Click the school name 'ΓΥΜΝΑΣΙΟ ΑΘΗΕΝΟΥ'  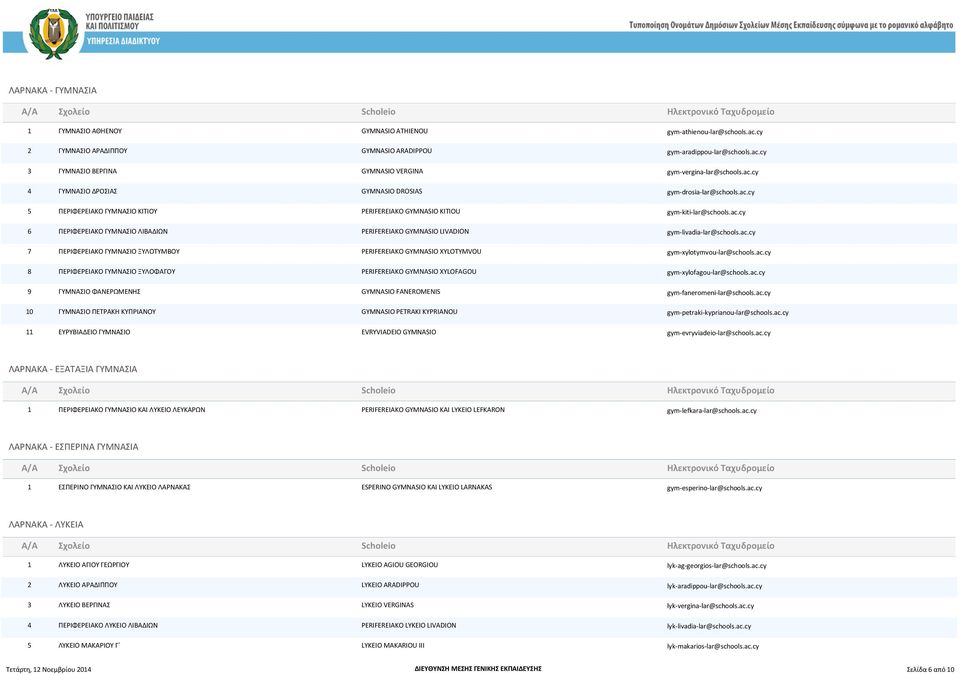[90, 131]
